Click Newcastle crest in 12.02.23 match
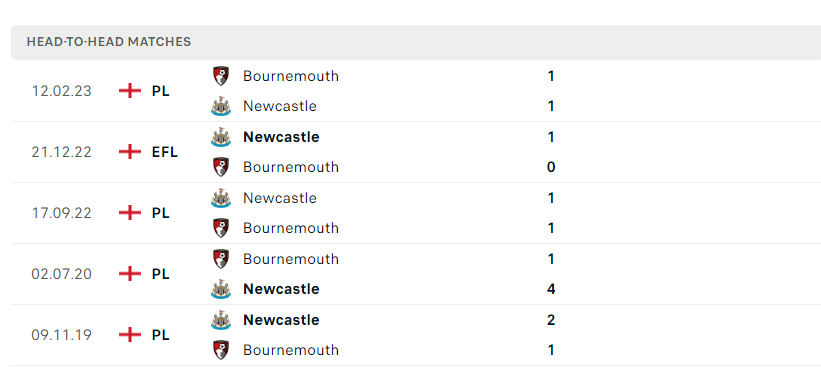821x375 pixels. click(x=221, y=106)
